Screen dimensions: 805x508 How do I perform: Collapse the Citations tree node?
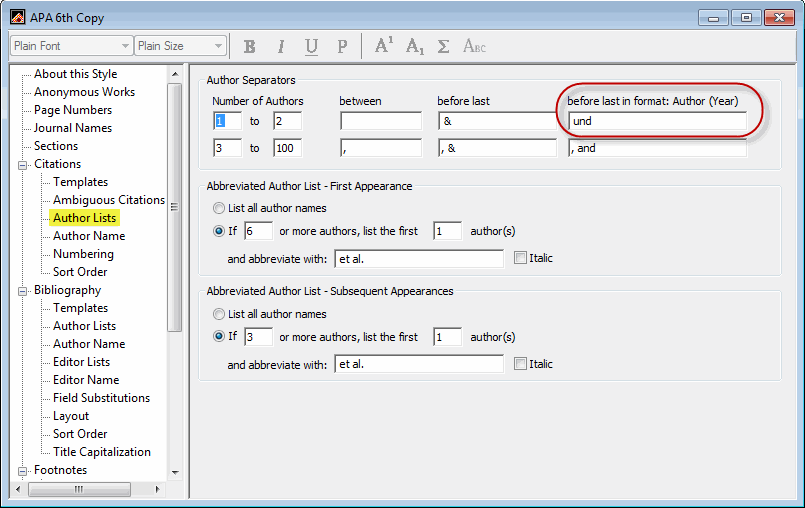point(23,165)
